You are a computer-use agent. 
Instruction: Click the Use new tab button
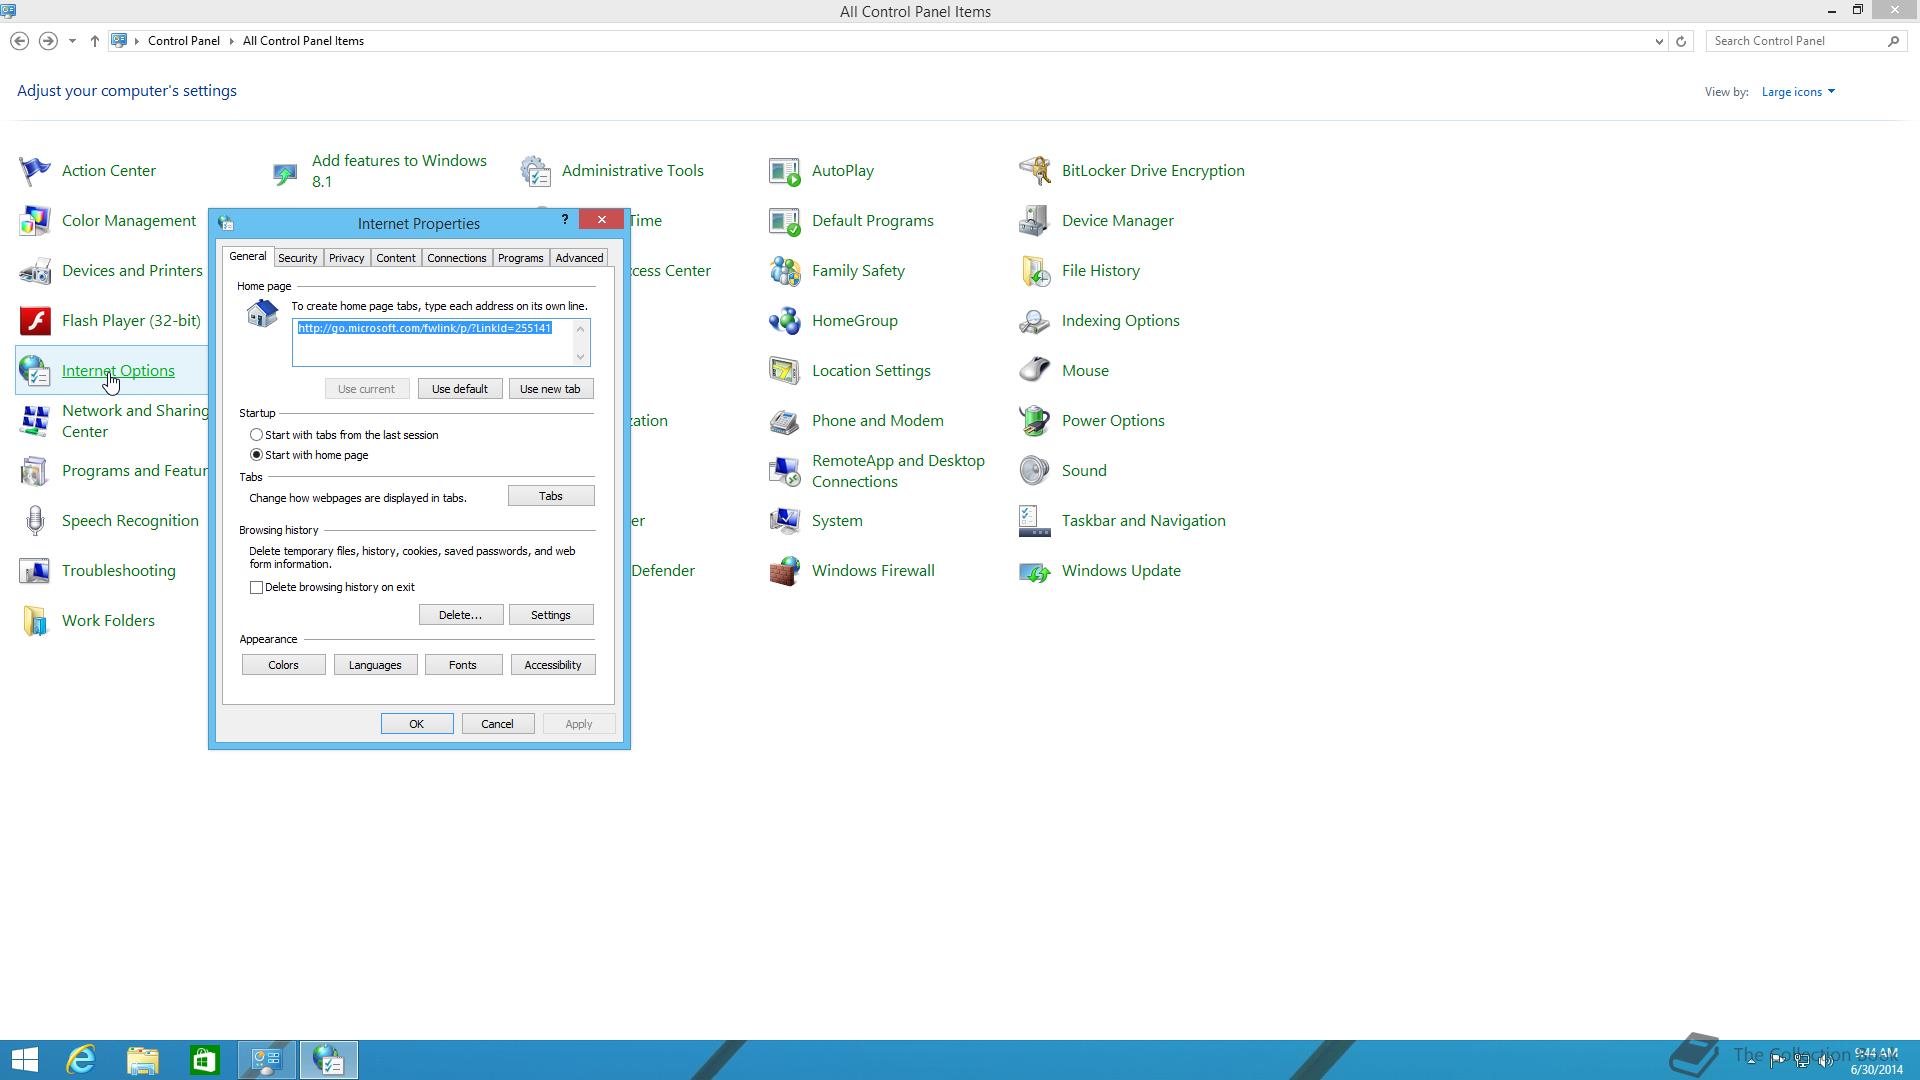(x=550, y=389)
